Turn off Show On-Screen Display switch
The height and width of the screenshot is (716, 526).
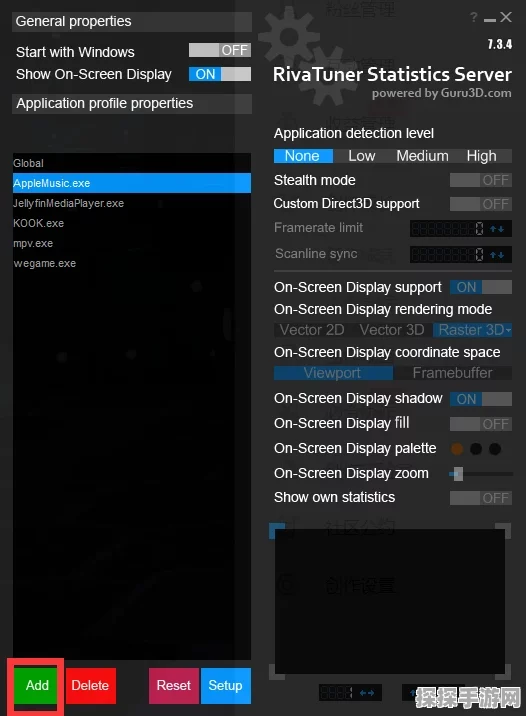coord(220,74)
